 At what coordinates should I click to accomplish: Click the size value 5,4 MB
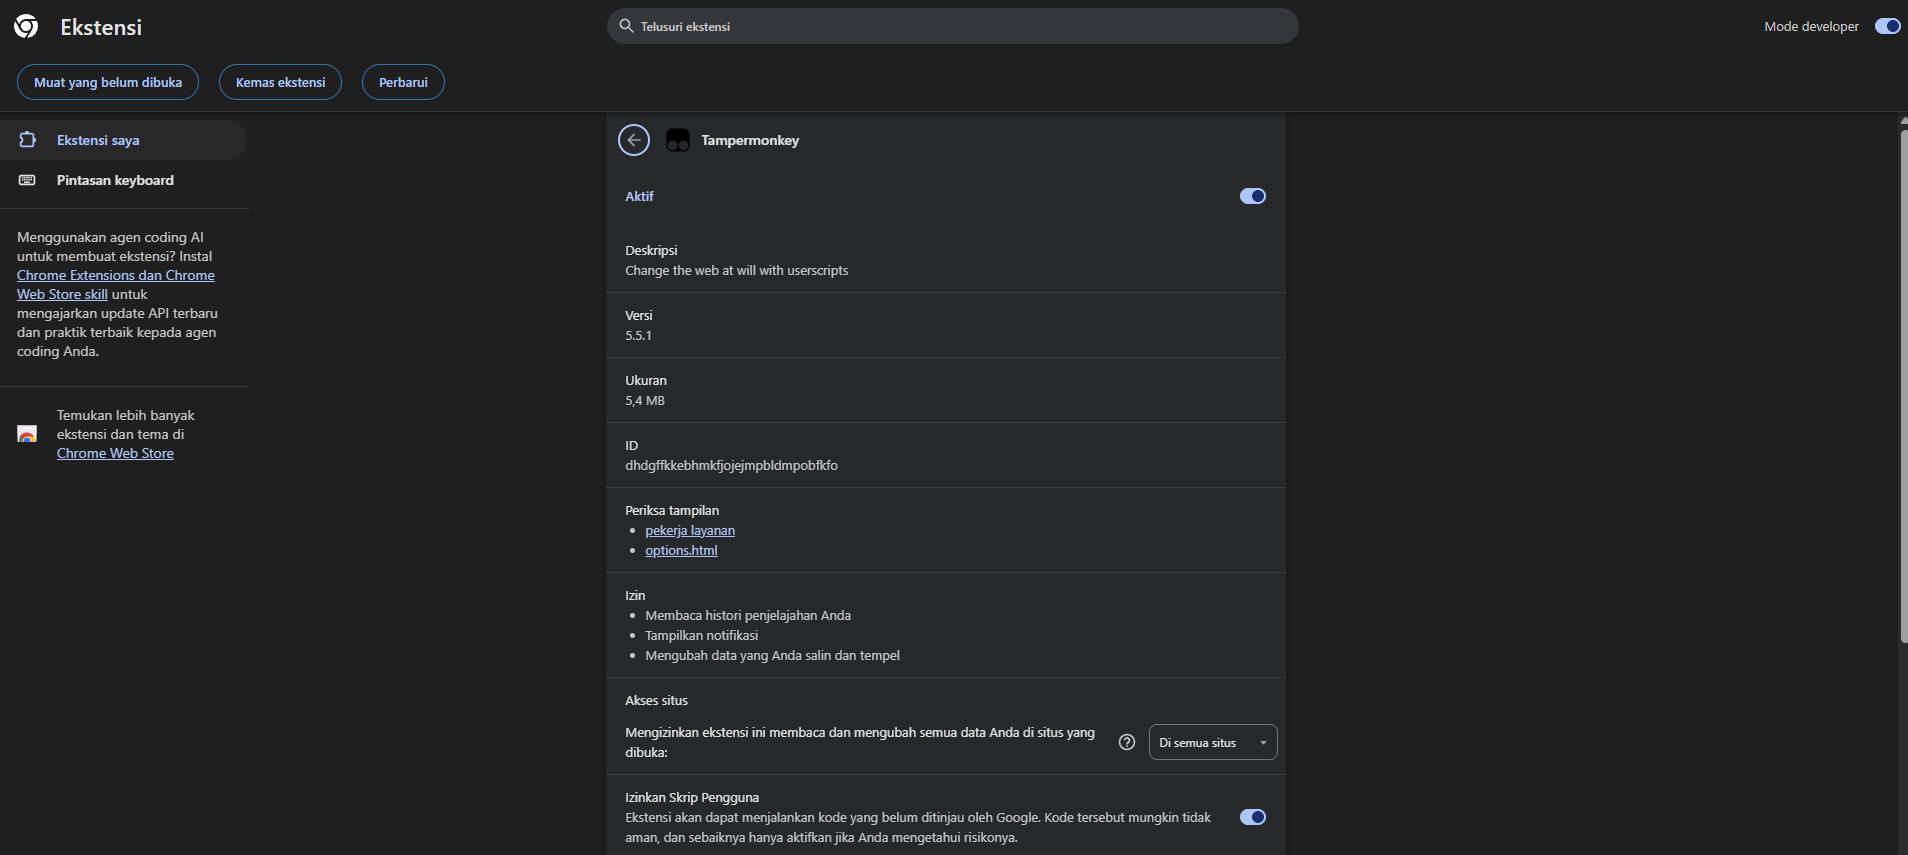[645, 401]
